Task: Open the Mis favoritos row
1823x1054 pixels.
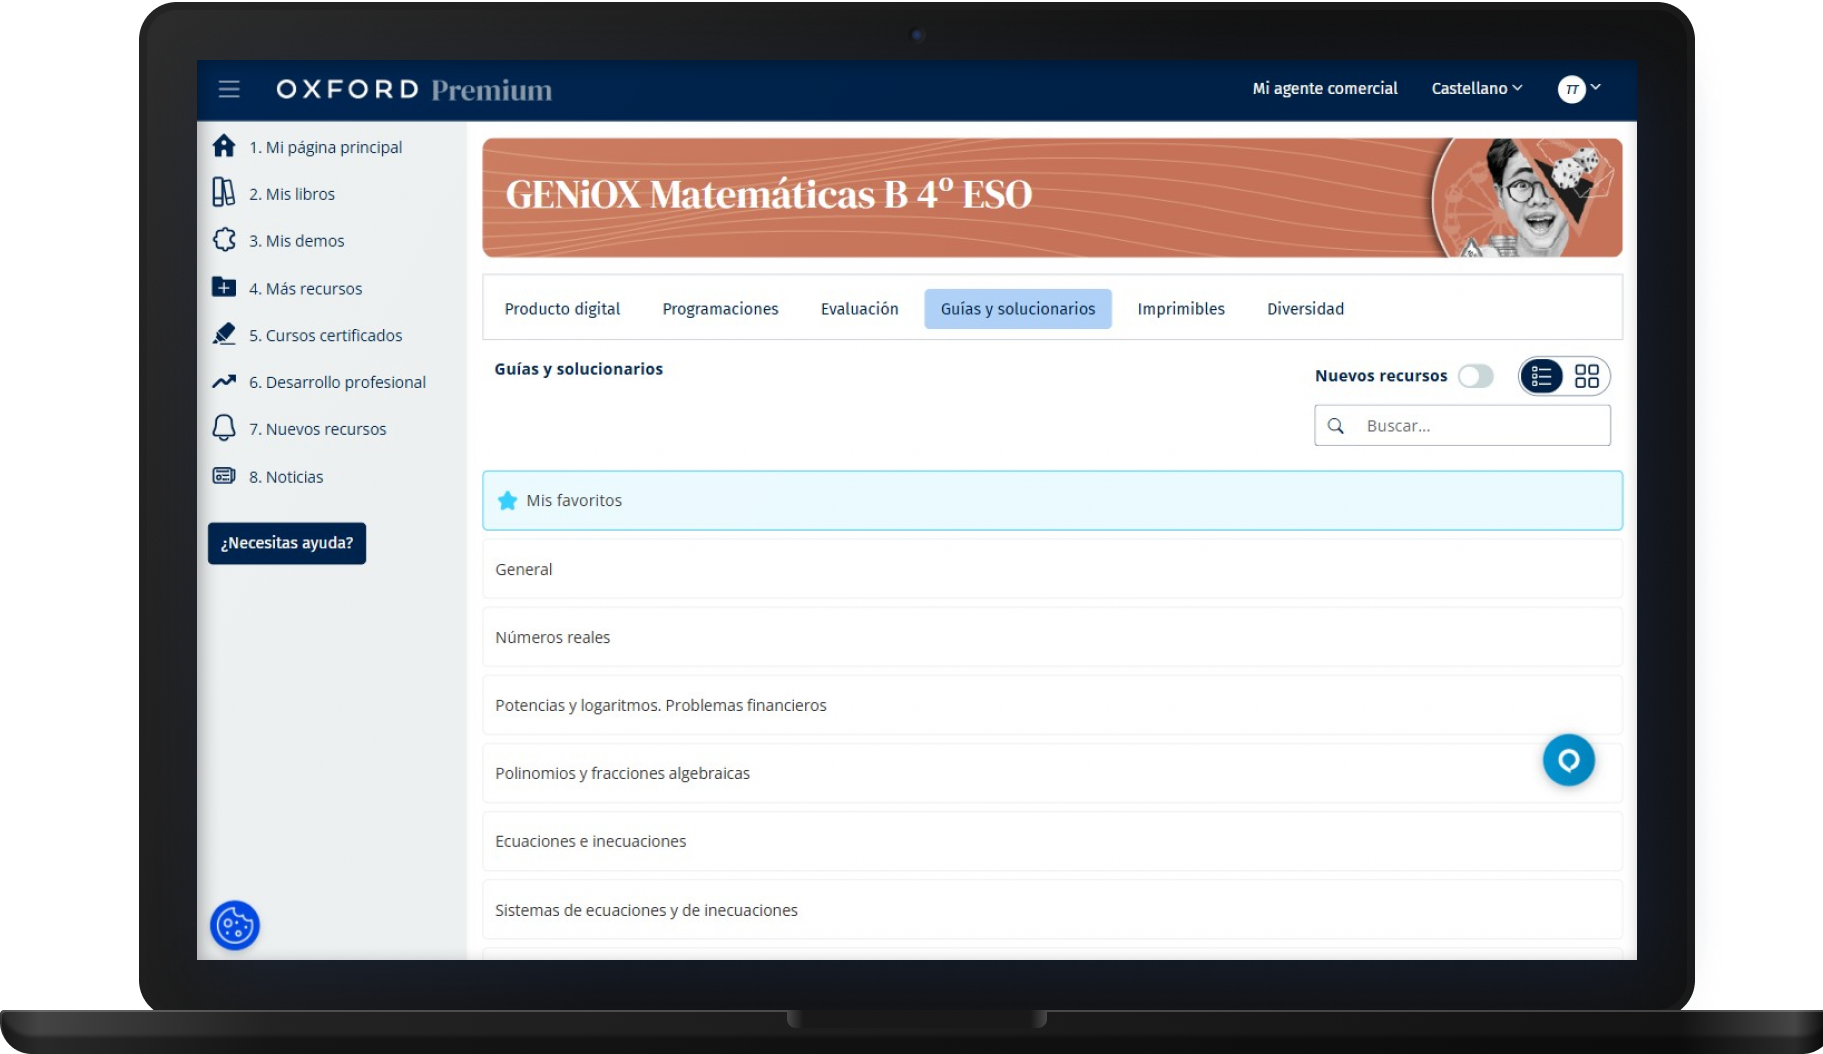Action: pos(1052,500)
